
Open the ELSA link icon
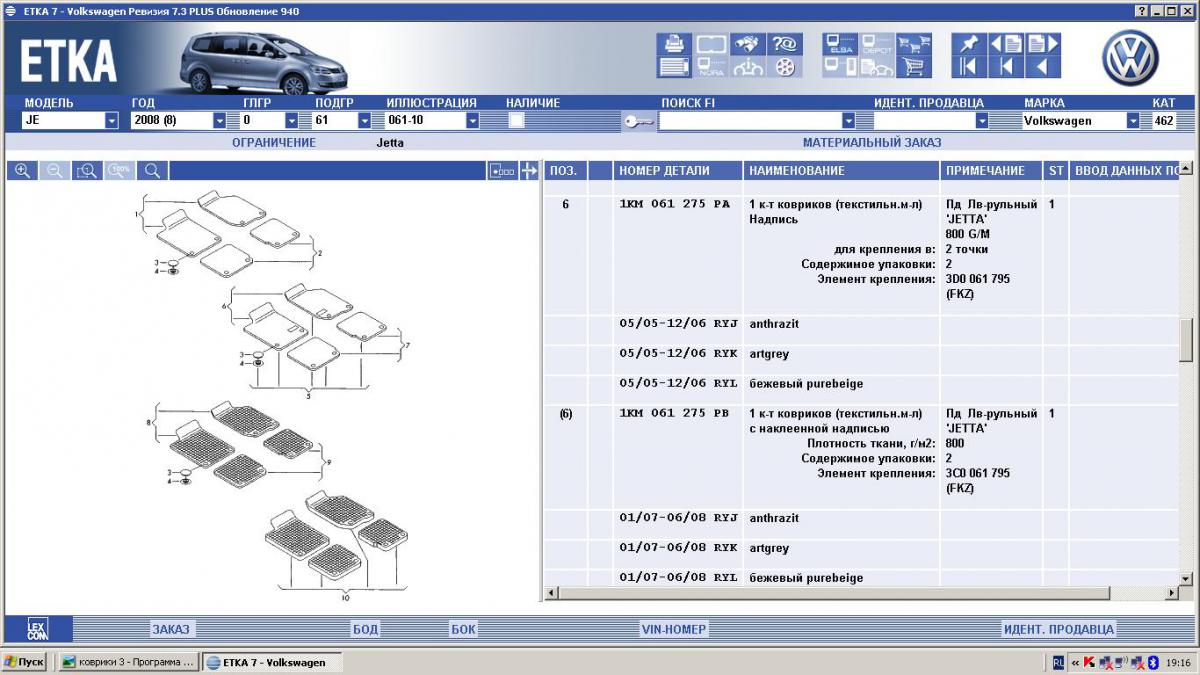point(840,44)
